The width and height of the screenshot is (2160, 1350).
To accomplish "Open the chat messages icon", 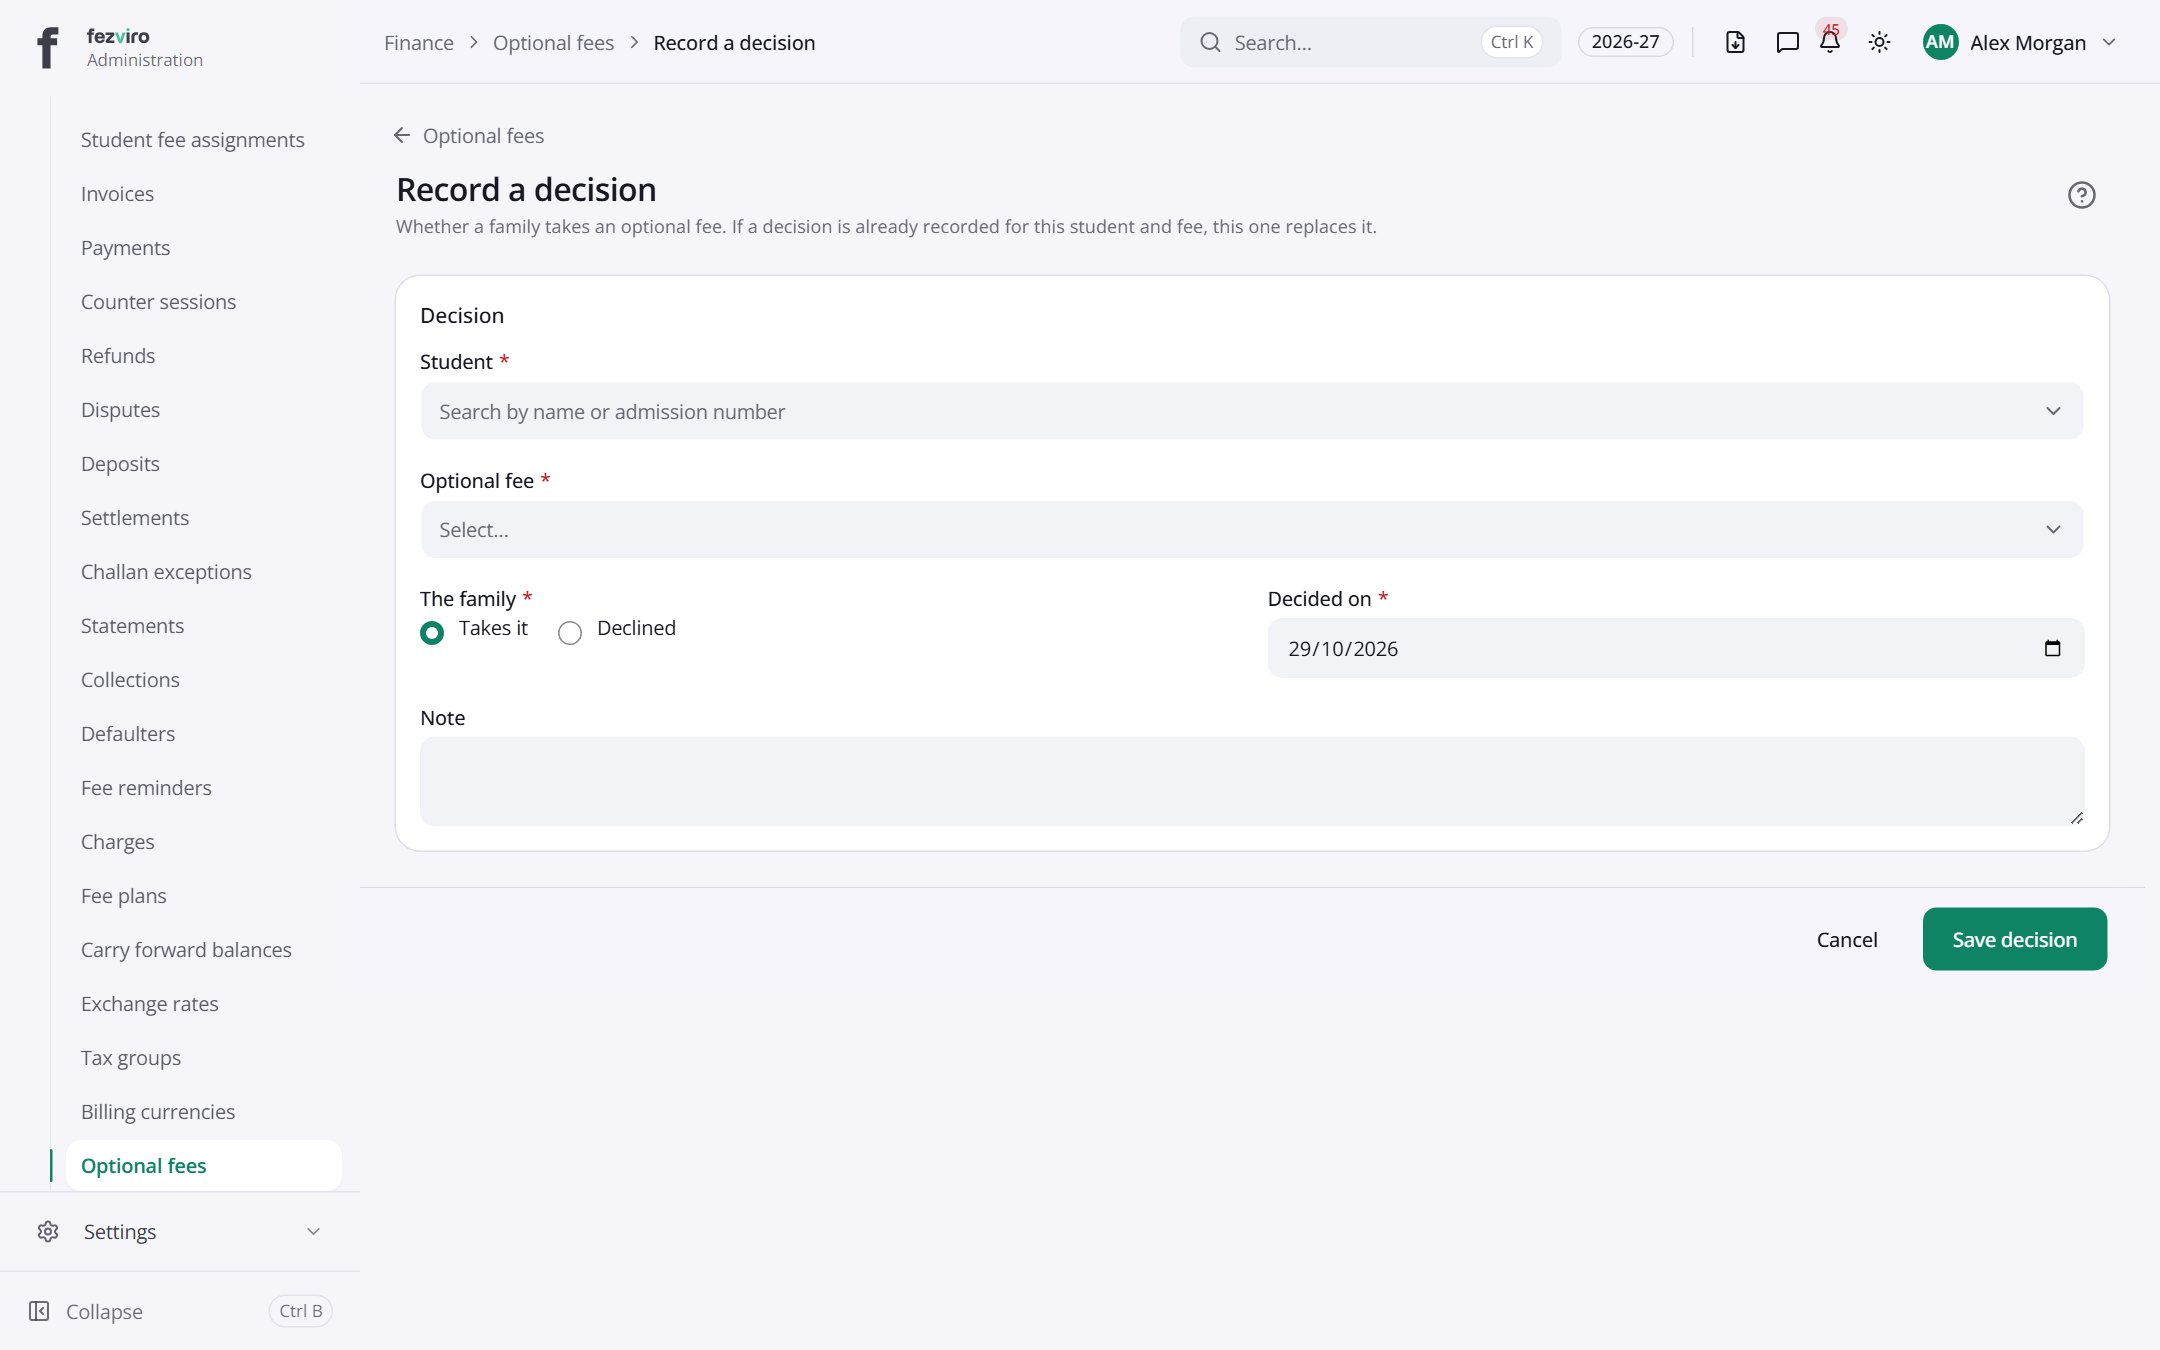I will tap(1787, 42).
